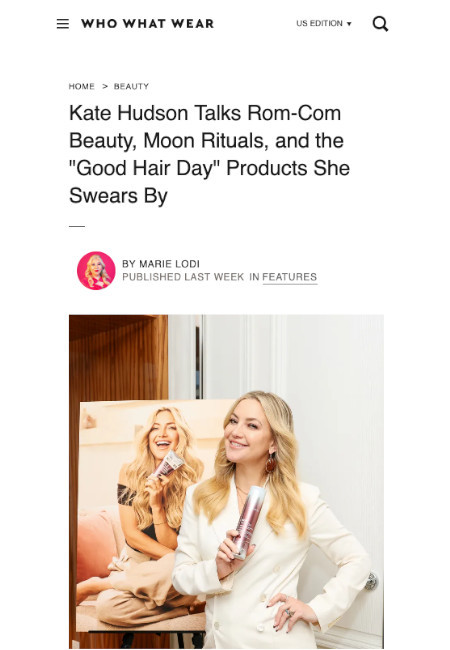Click the poster on the easel in photo
This screenshot has height=650, width=450.
[x=141, y=514]
